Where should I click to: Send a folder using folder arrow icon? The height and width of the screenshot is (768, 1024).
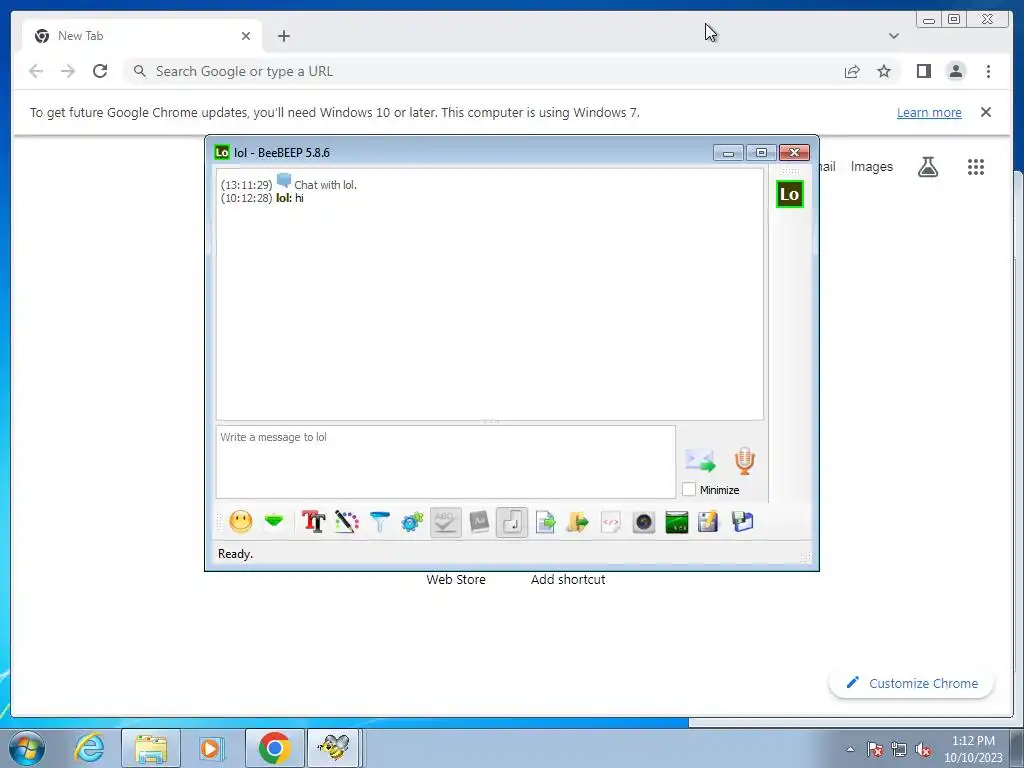tap(577, 522)
